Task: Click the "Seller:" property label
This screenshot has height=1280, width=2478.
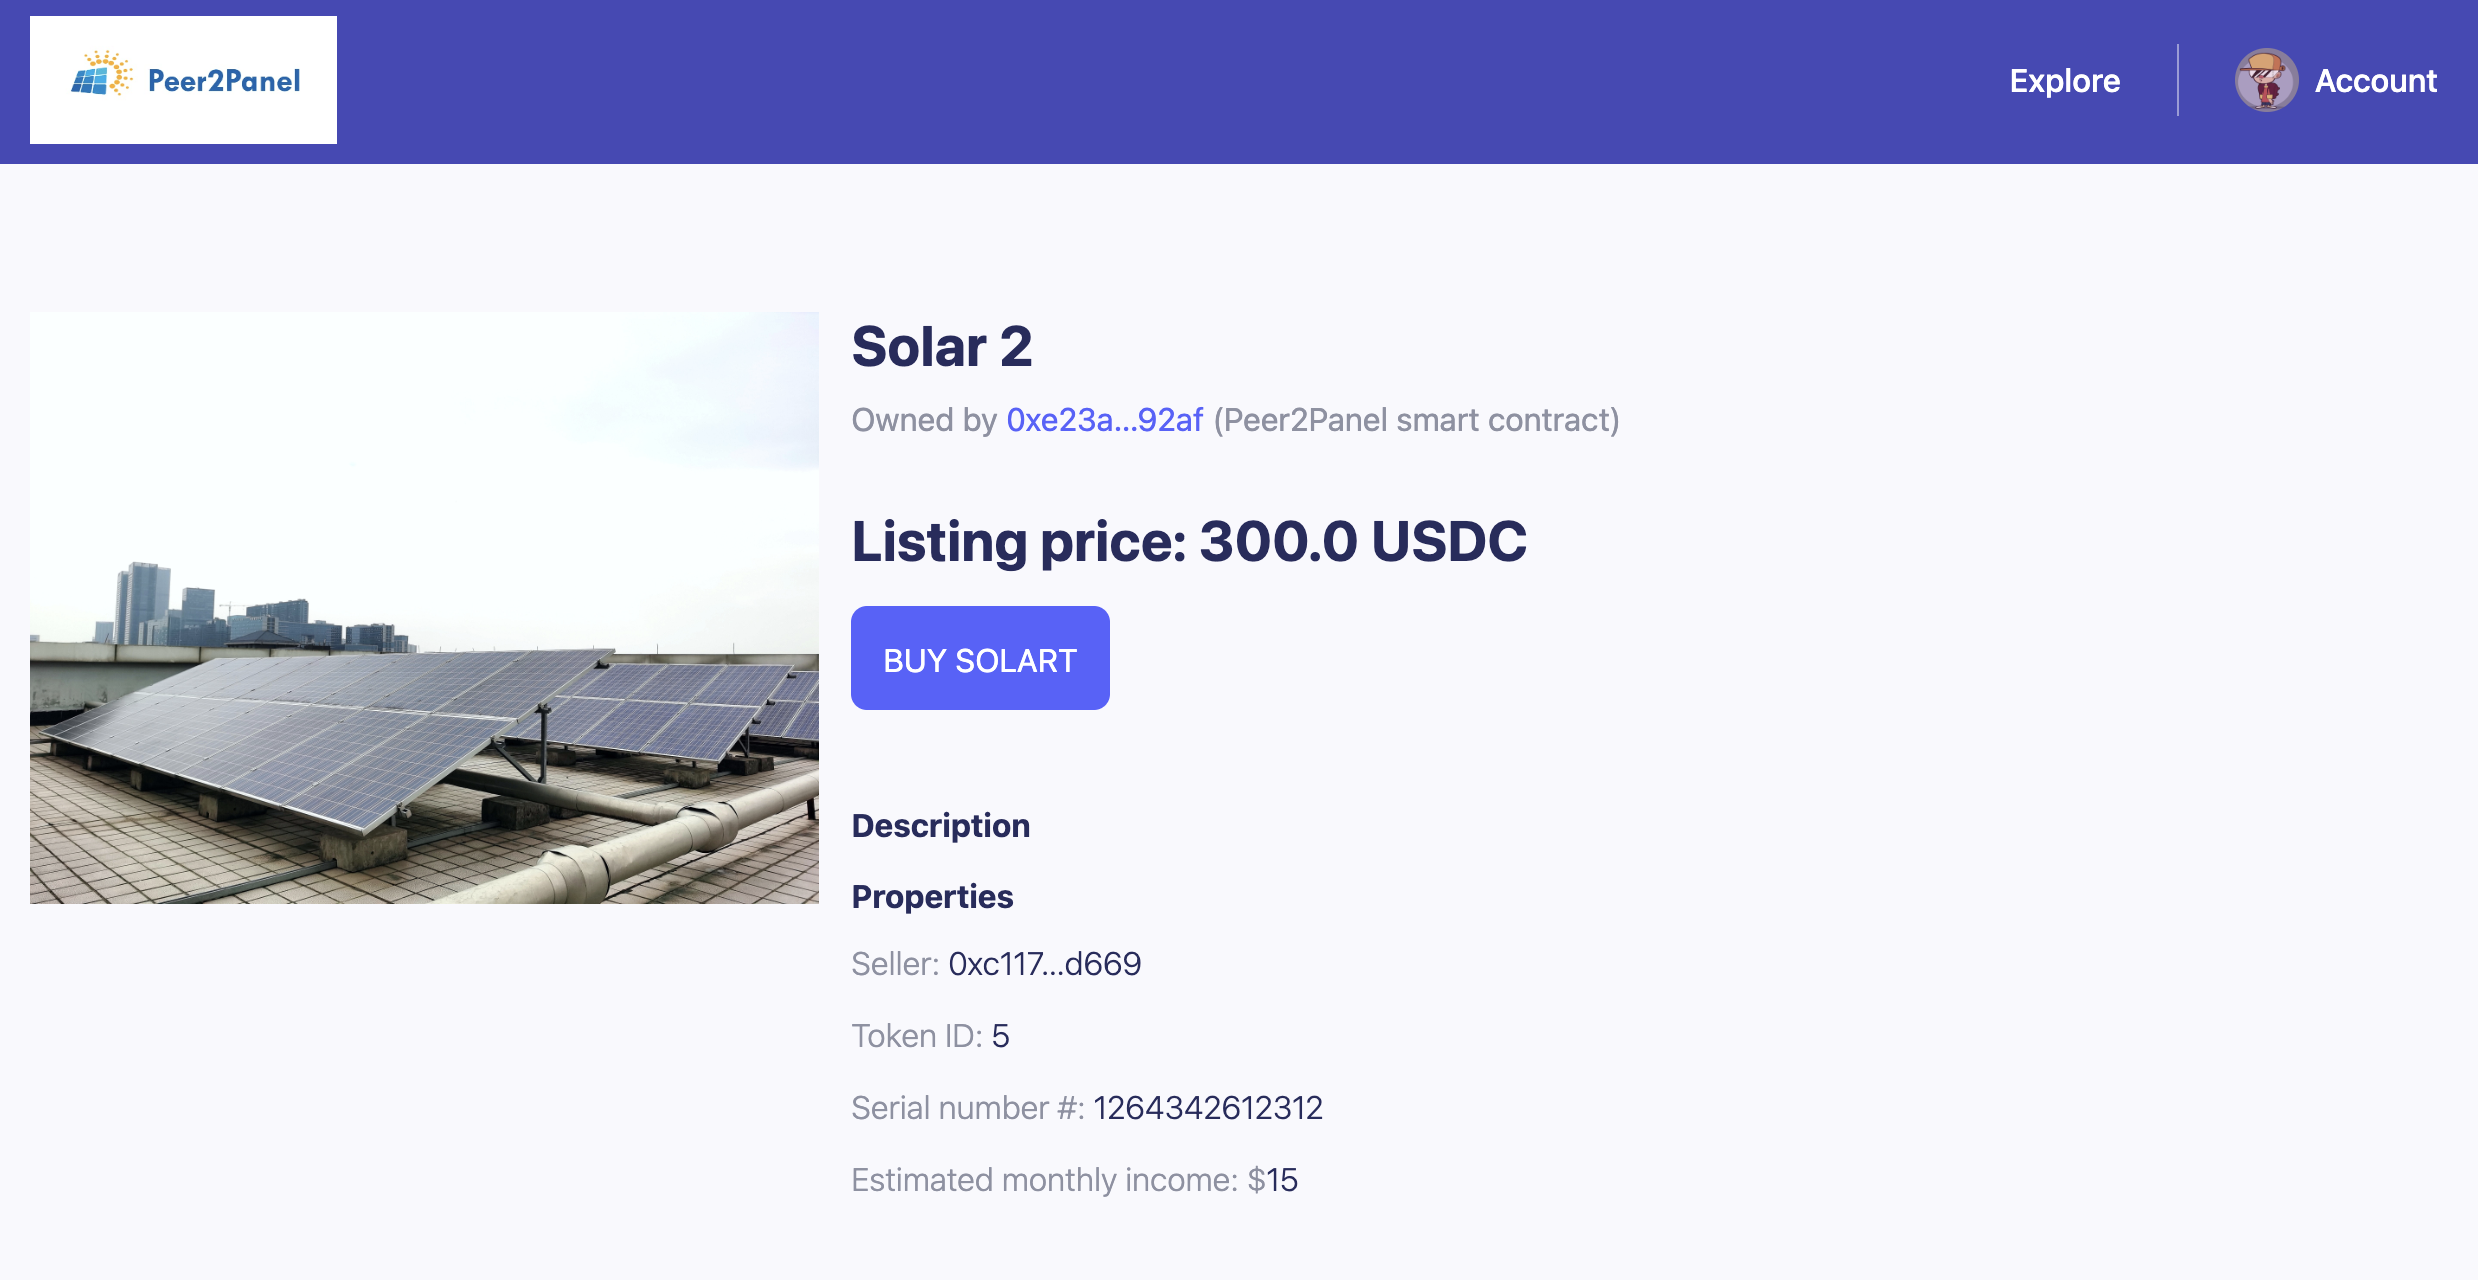Action: (894, 964)
